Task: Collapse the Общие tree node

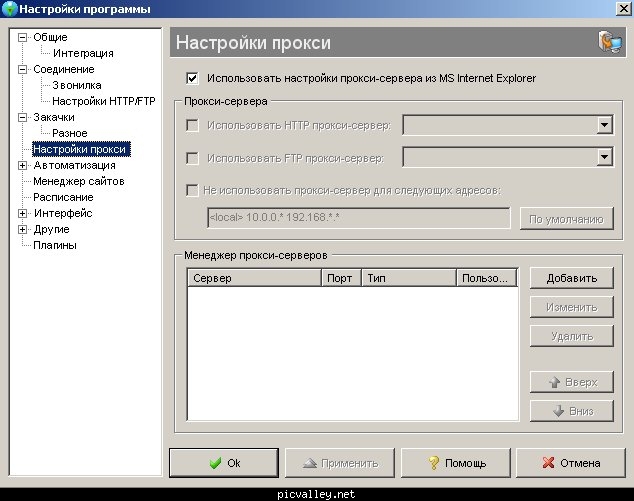Action: pos(23,38)
